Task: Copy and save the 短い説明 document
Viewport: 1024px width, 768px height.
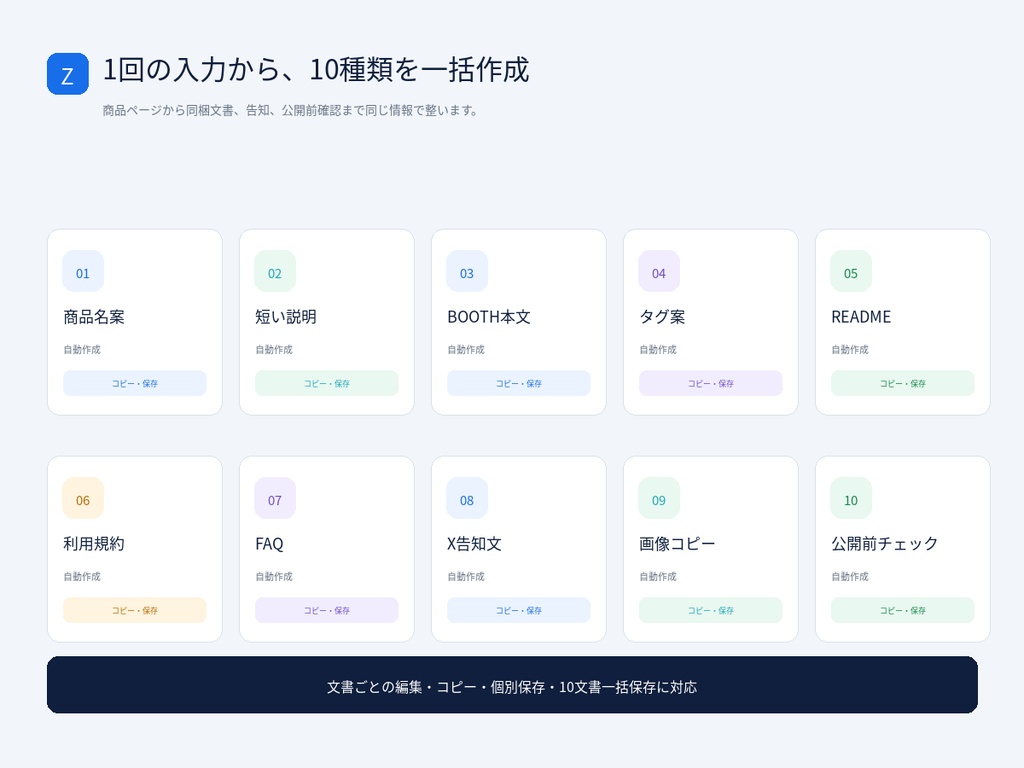Action: point(327,383)
